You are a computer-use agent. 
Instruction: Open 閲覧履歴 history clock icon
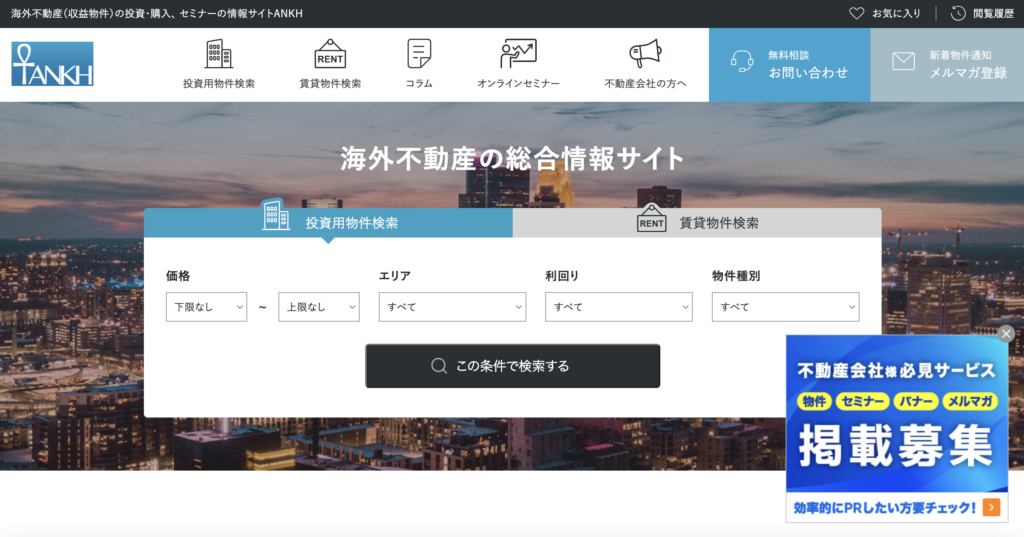click(958, 14)
